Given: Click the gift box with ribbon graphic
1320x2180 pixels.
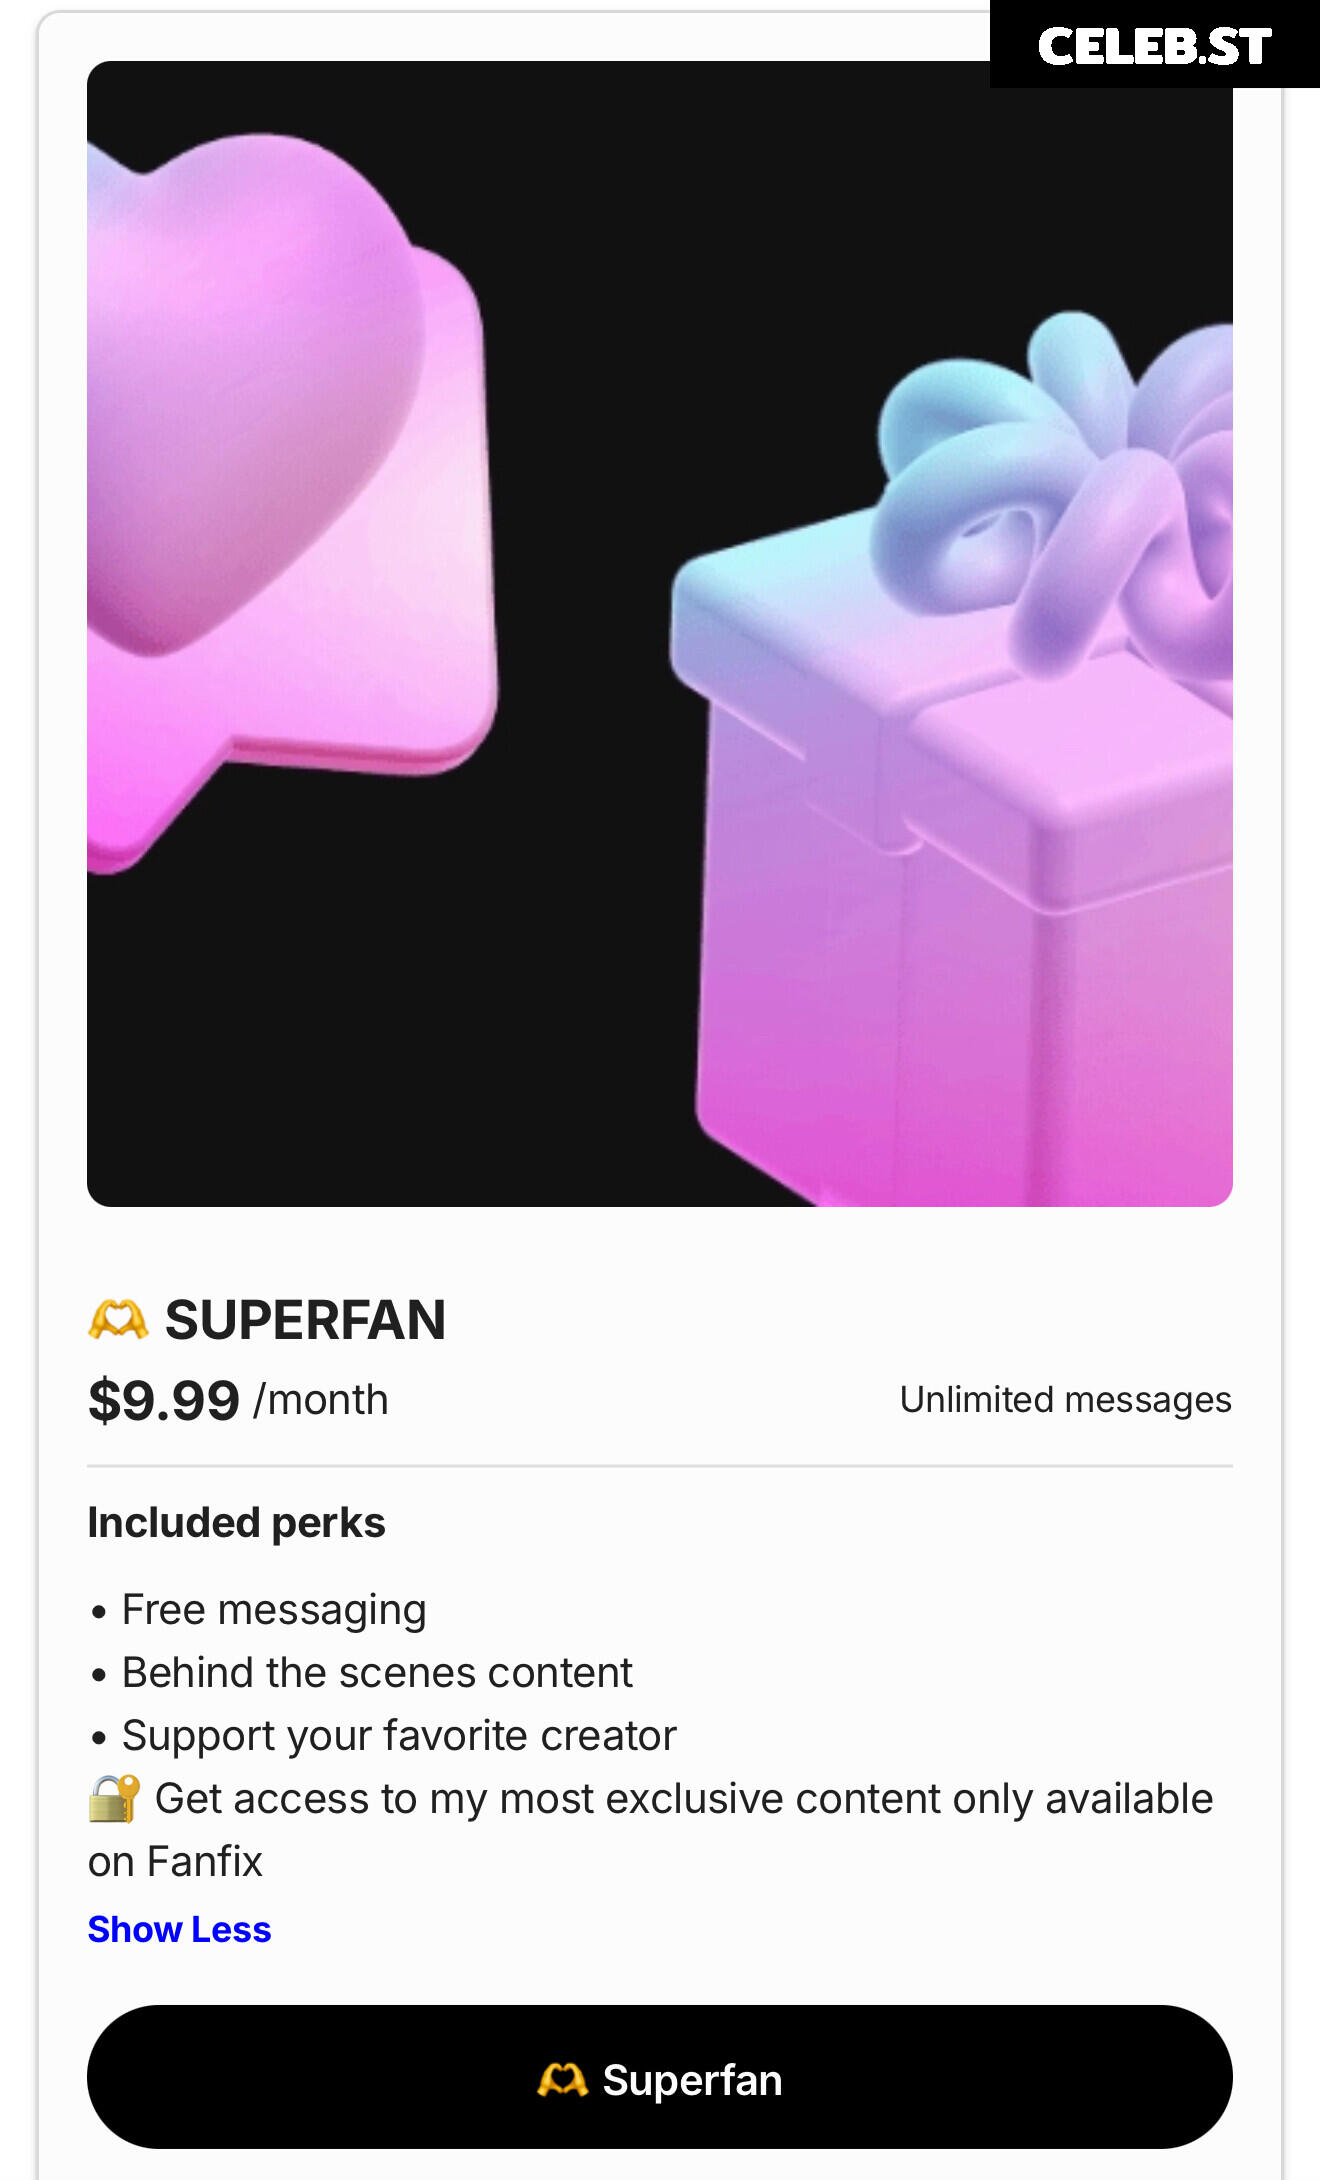Looking at the screenshot, I should point(950,760).
